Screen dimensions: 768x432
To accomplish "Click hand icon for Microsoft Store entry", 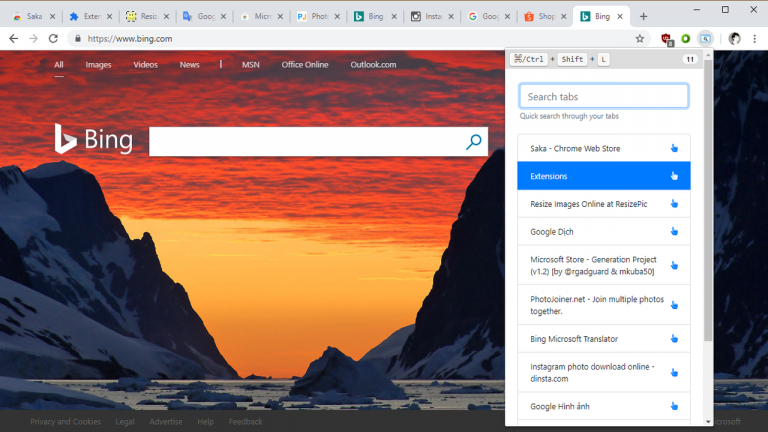I will point(674,265).
